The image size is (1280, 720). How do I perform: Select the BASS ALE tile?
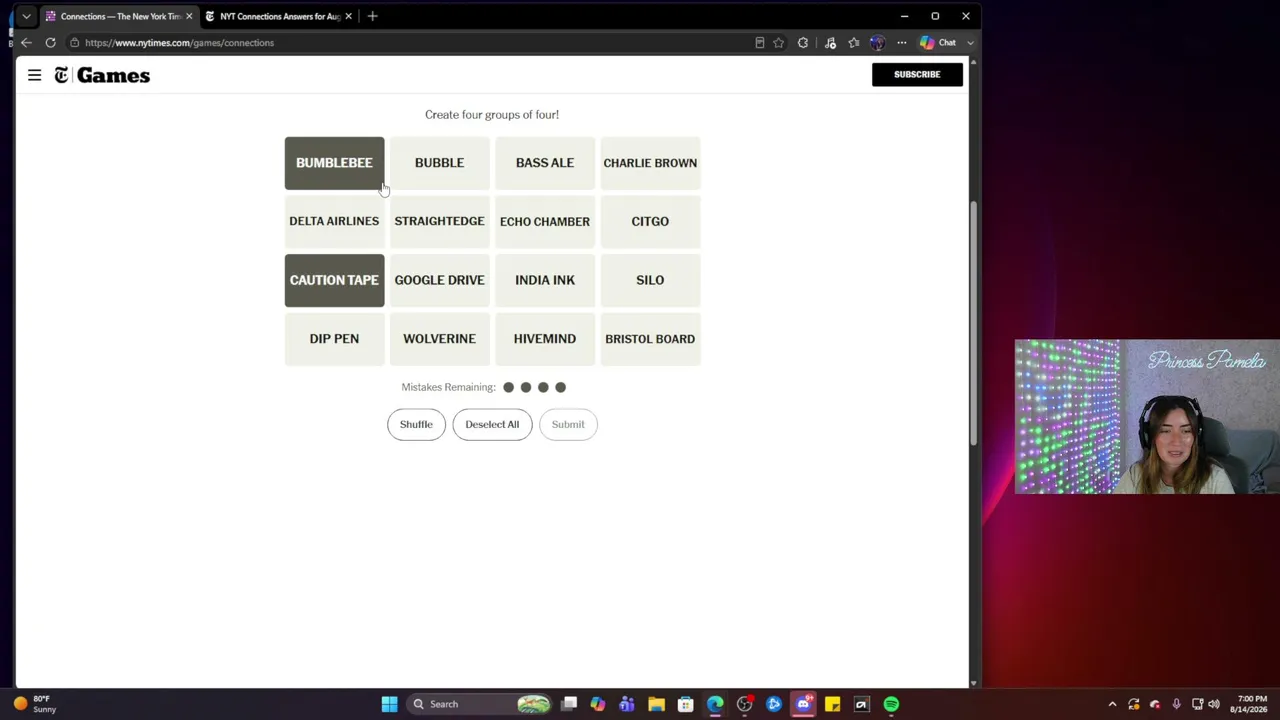tap(545, 163)
